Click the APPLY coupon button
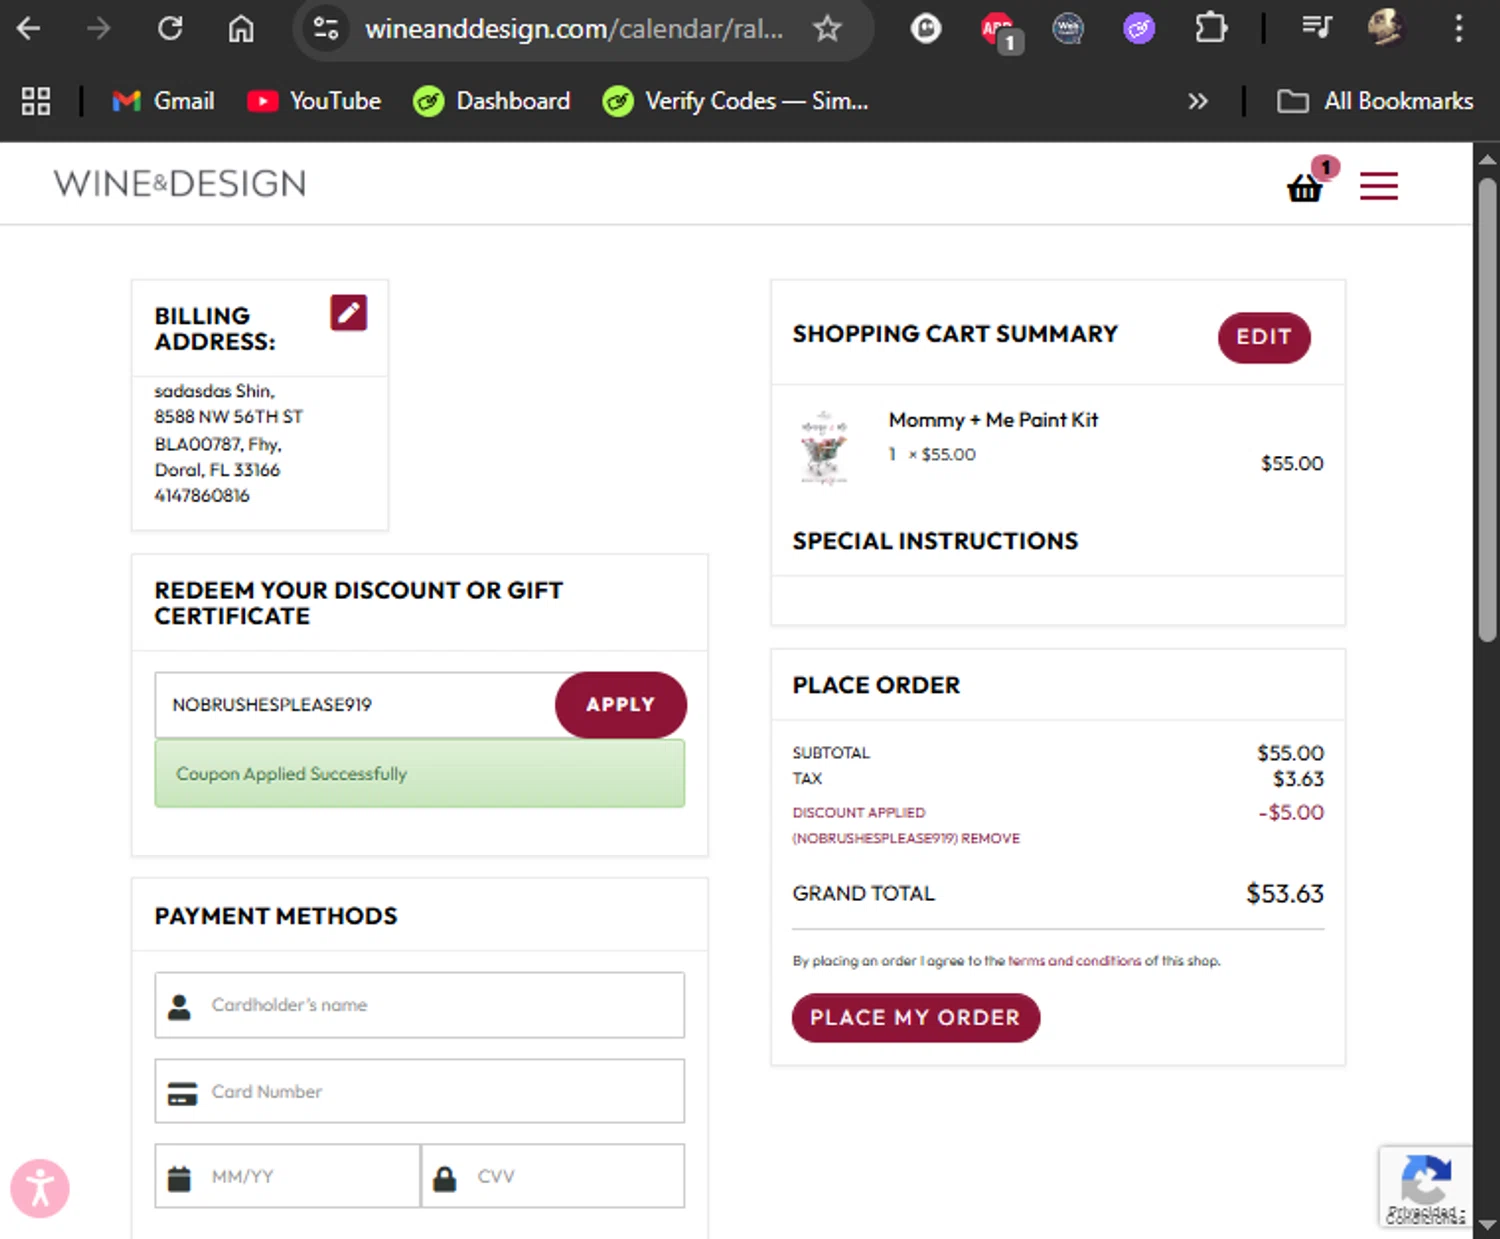Screen dimensions: 1500x1239 [x=620, y=705]
